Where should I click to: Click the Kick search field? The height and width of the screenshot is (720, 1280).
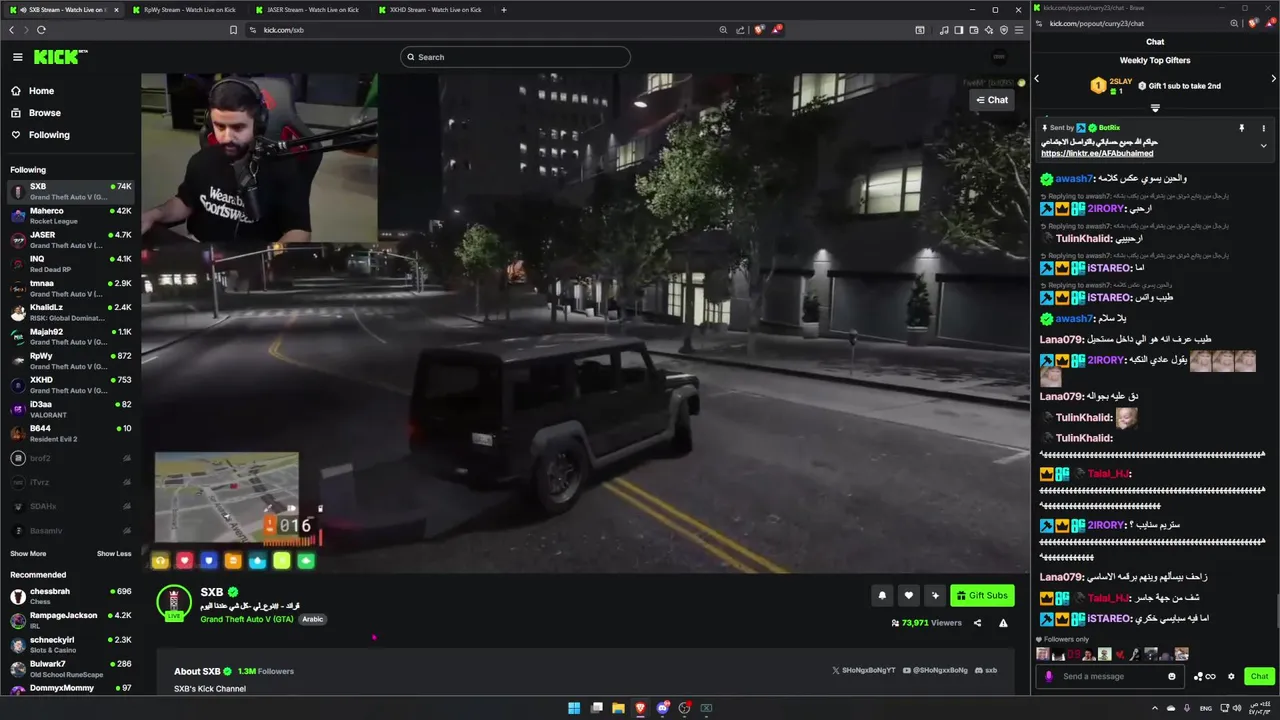point(515,57)
